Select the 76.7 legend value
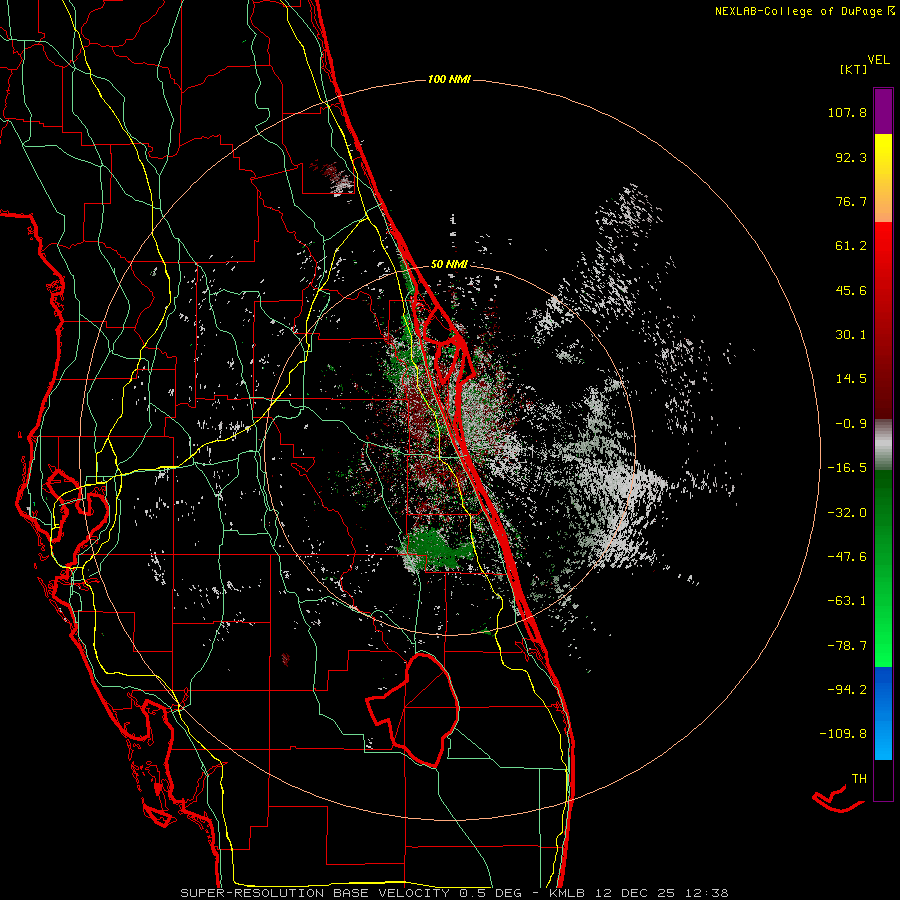 click(851, 201)
